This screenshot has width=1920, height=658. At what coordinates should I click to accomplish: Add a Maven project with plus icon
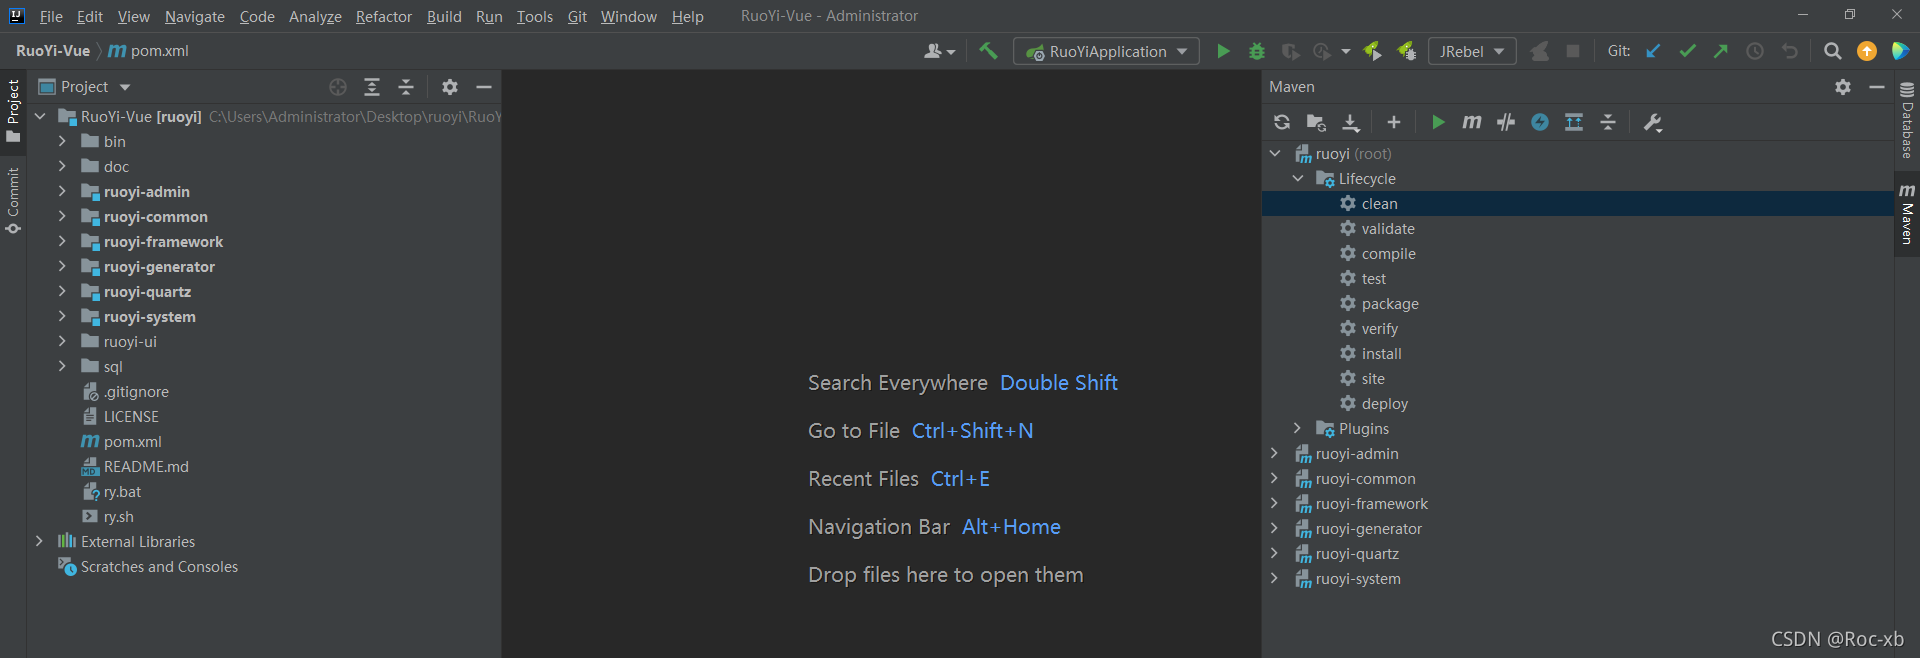1394,122
